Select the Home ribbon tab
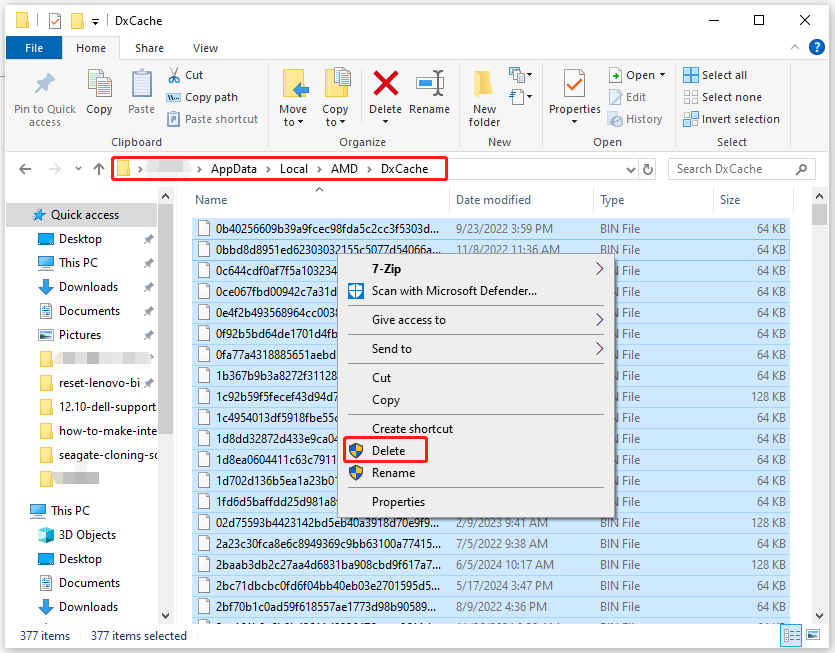Image resolution: width=835 pixels, height=653 pixels. [x=91, y=48]
